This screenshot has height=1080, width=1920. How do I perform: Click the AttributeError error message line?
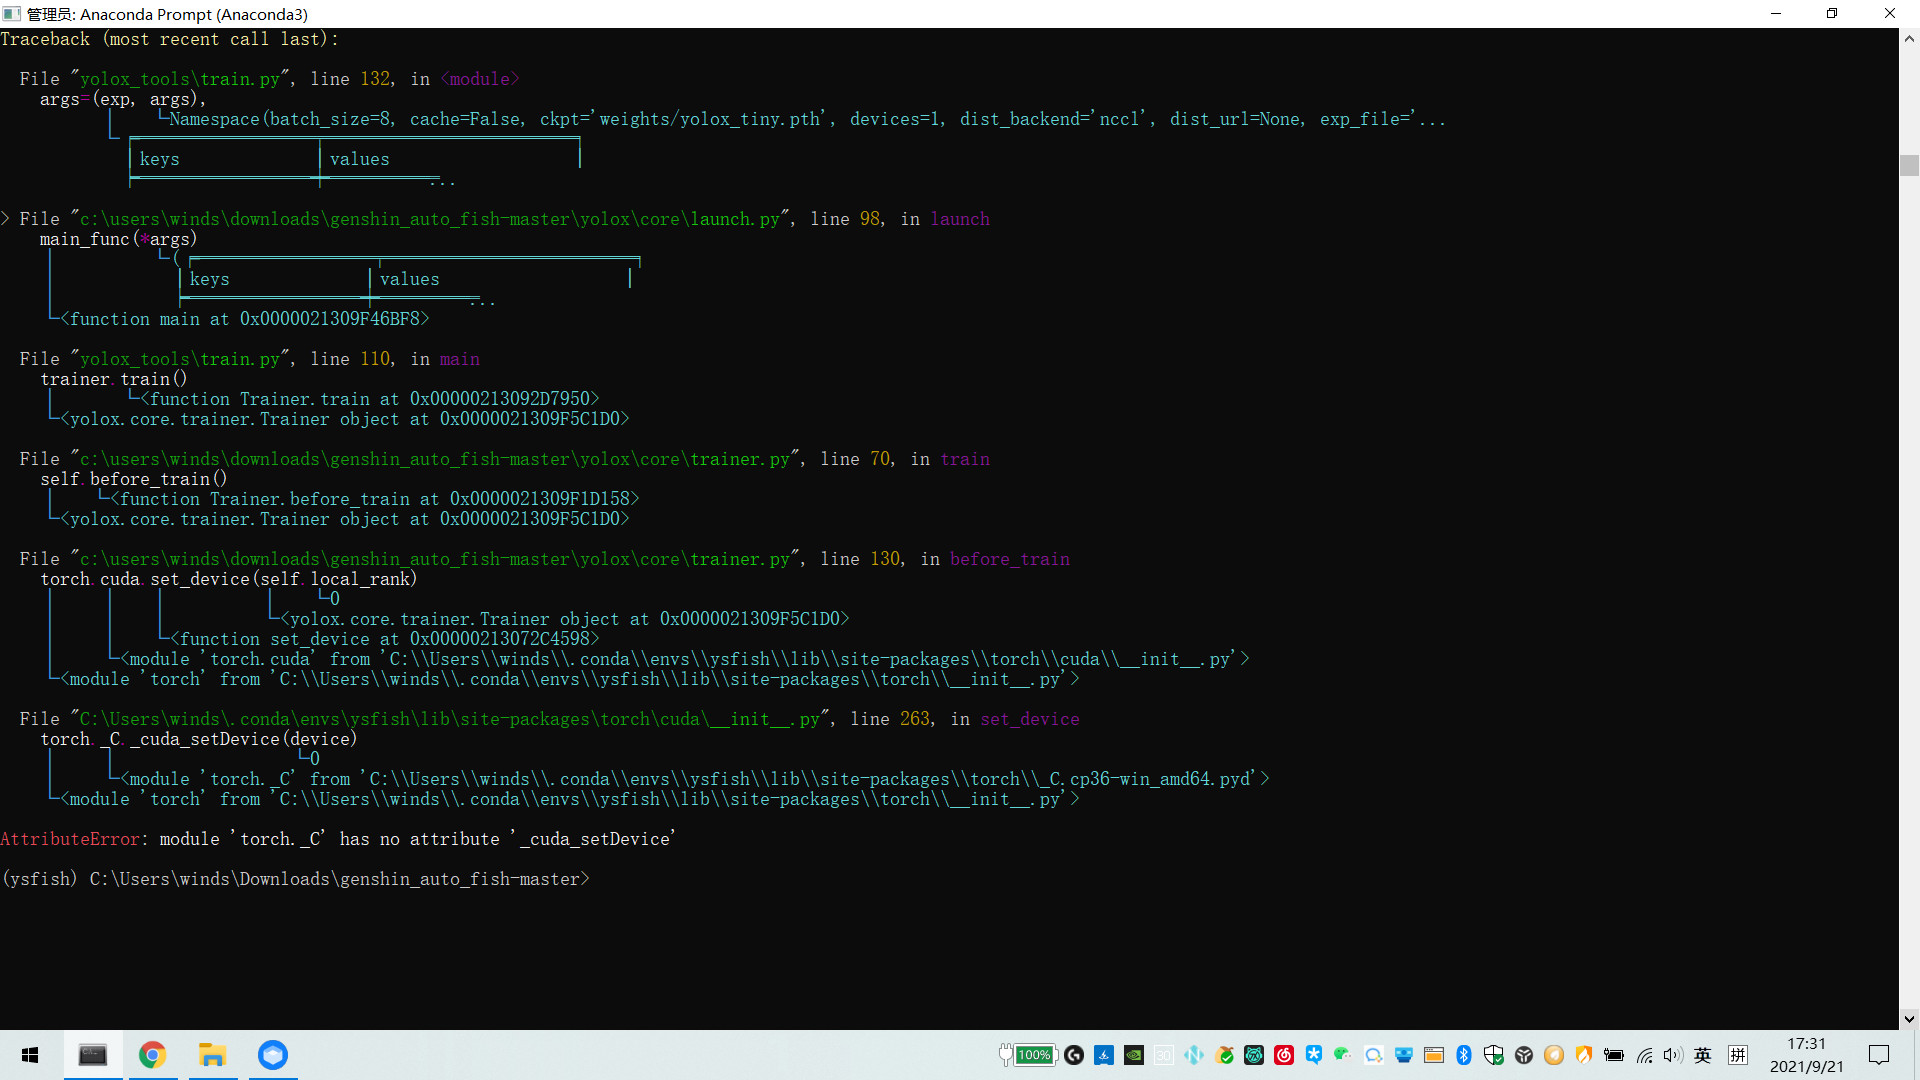click(x=338, y=839)
